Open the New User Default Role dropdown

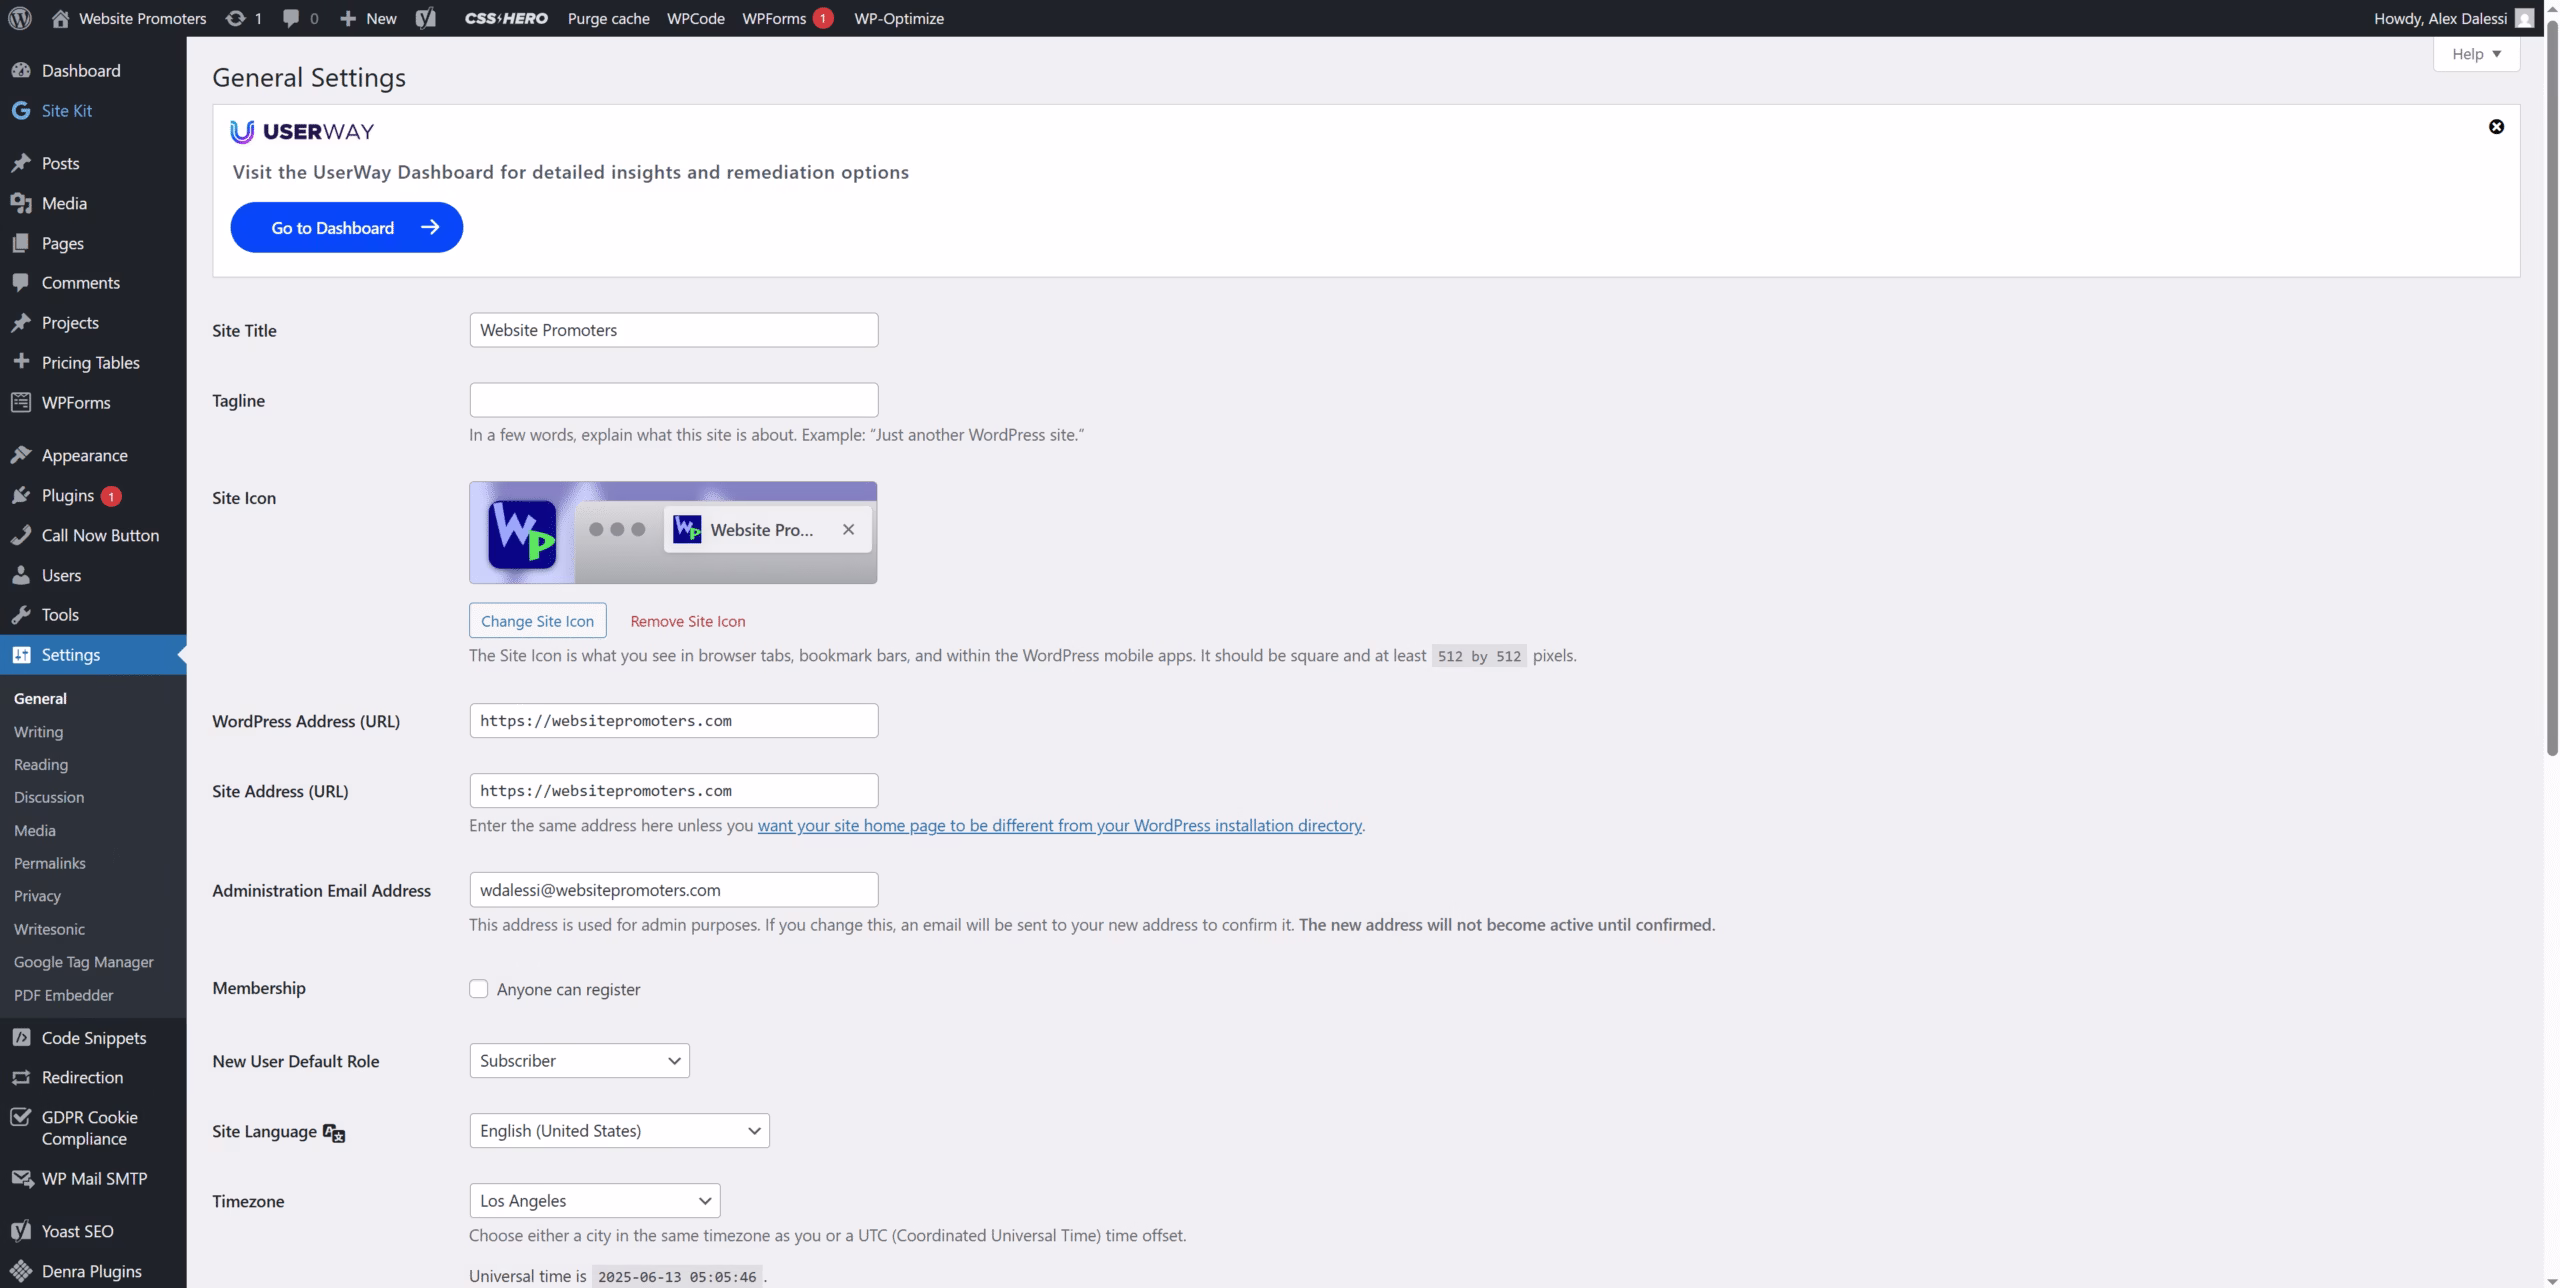point(579,1061)
